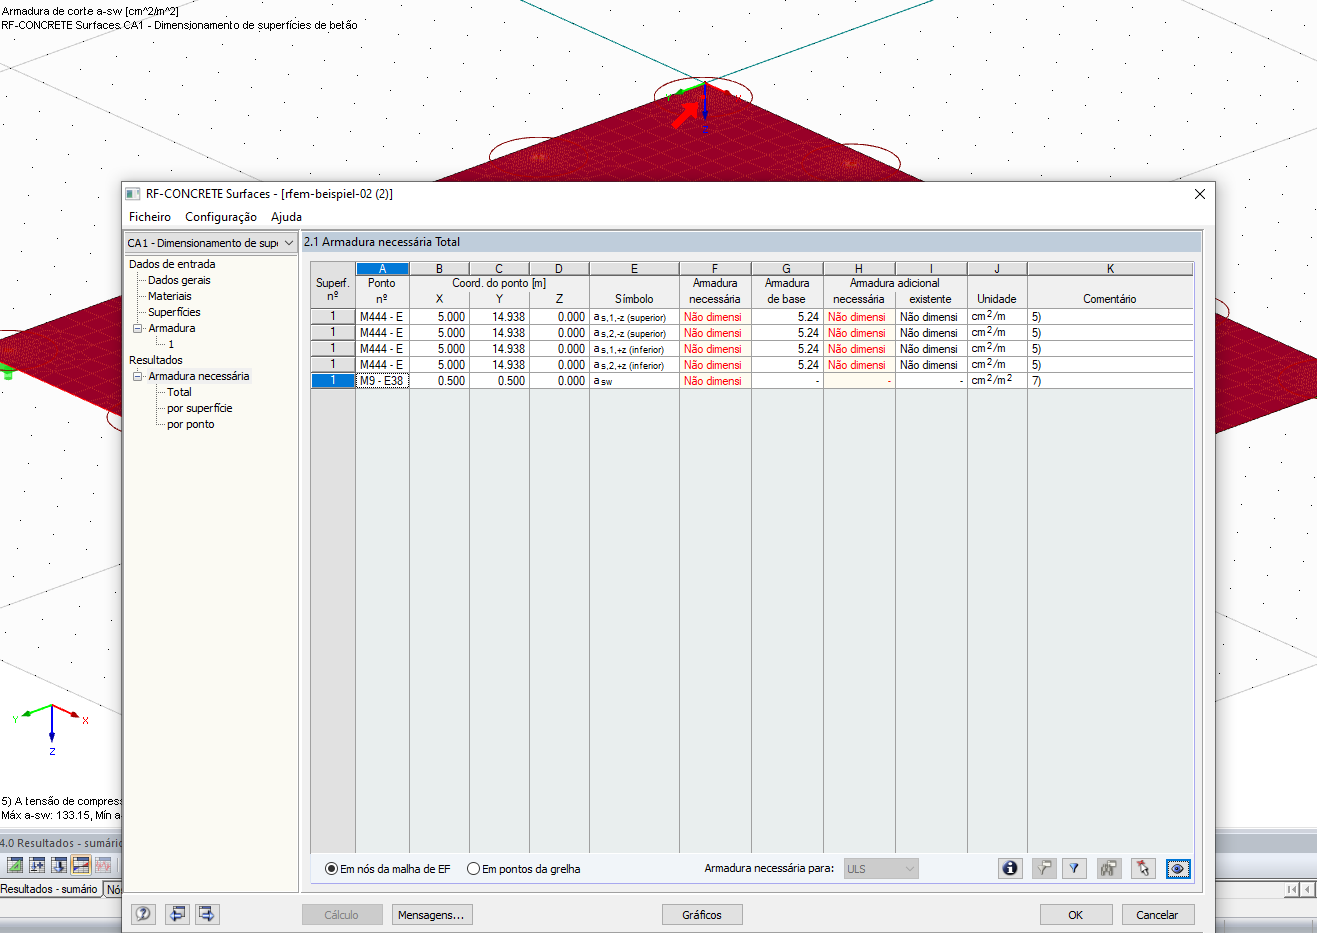Click the 'as,1,-z (superior)' symbol cell
This screenshot has width=1317, height=933.
tap(634, 317)
